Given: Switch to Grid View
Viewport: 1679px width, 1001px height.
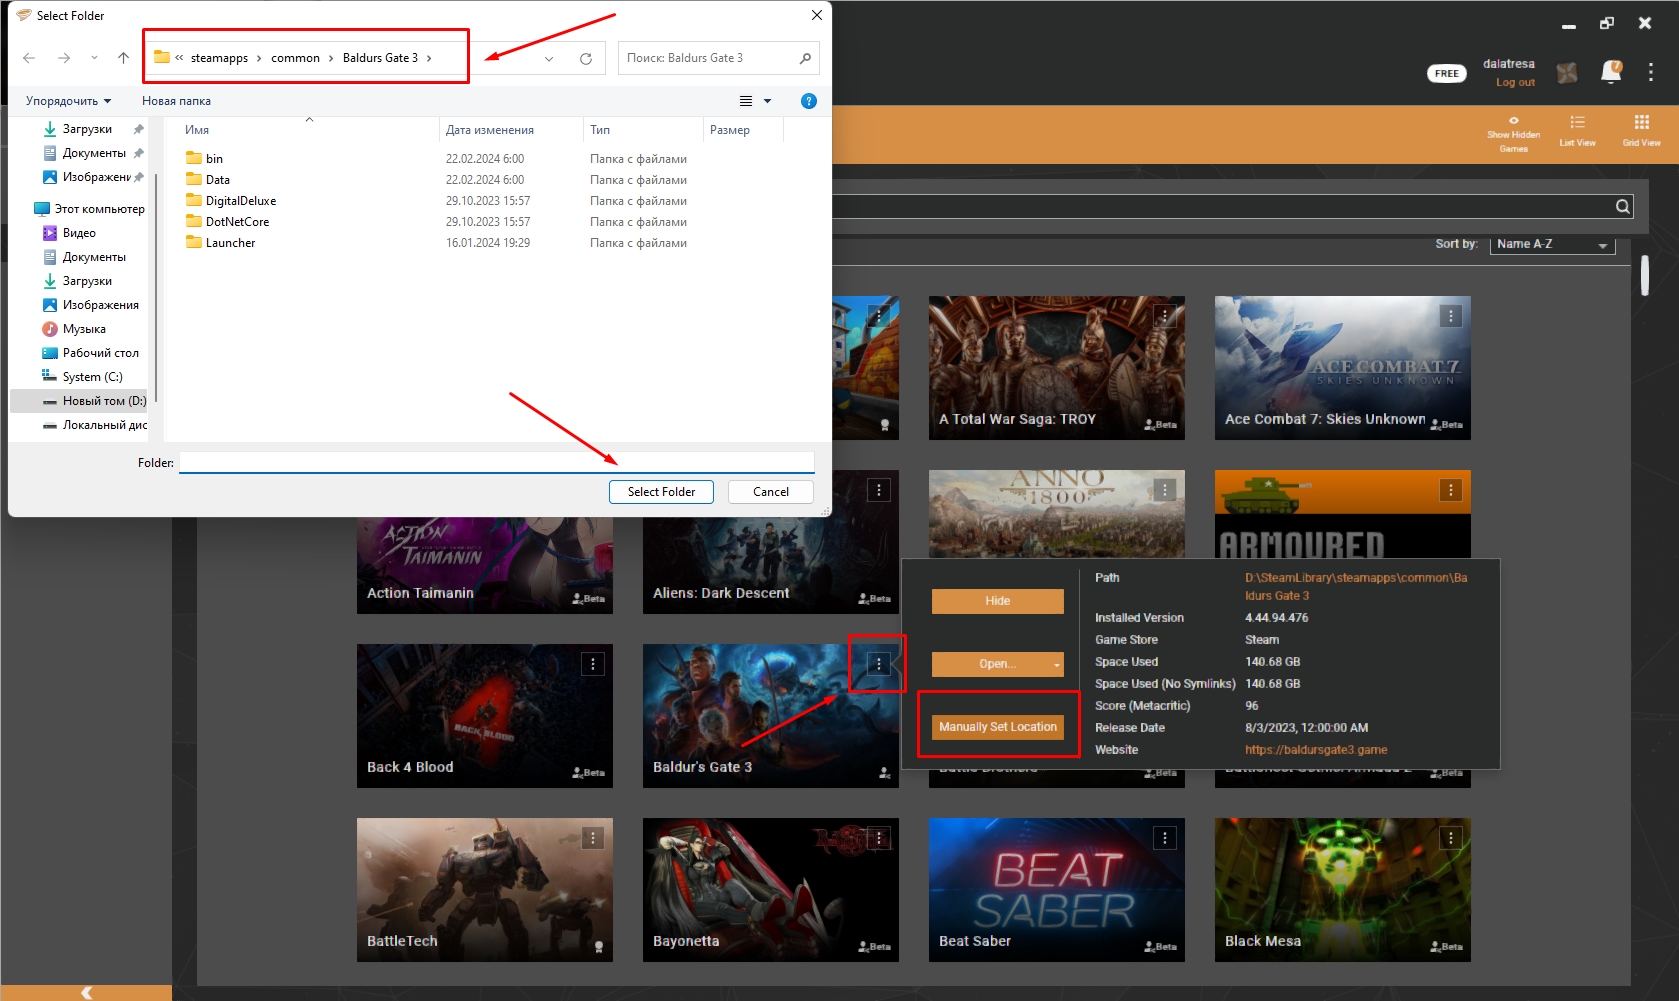Looking at the screenshot, I should pyautogui.click(x=1641, y=130).
